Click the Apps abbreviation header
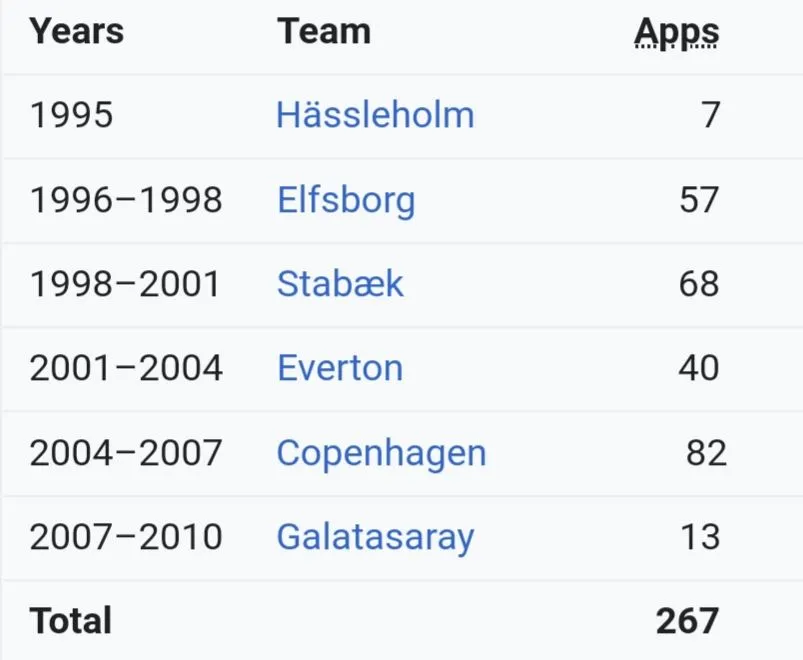This screenshot has width=803, height=660. point(677,32)
